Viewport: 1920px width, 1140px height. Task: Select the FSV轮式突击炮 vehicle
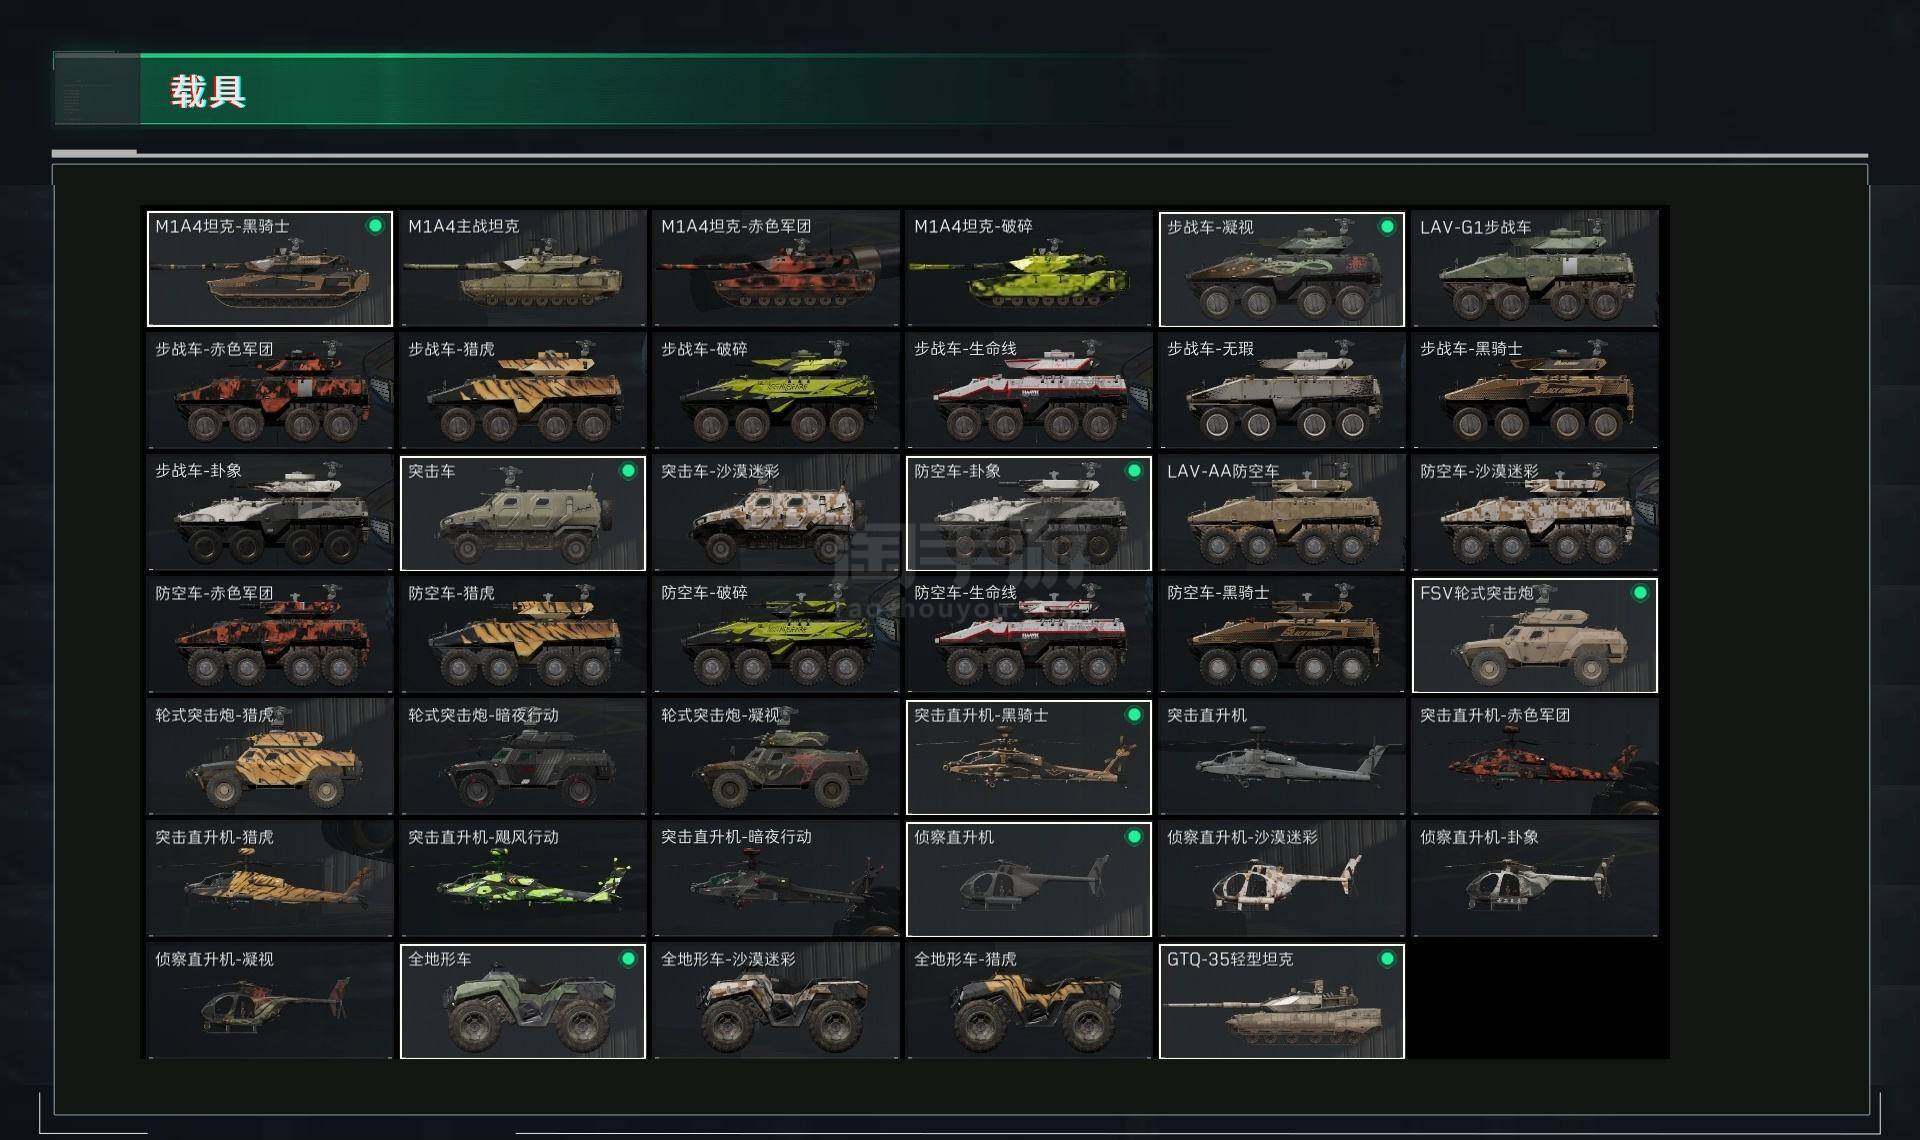[x=1535, y=635]
